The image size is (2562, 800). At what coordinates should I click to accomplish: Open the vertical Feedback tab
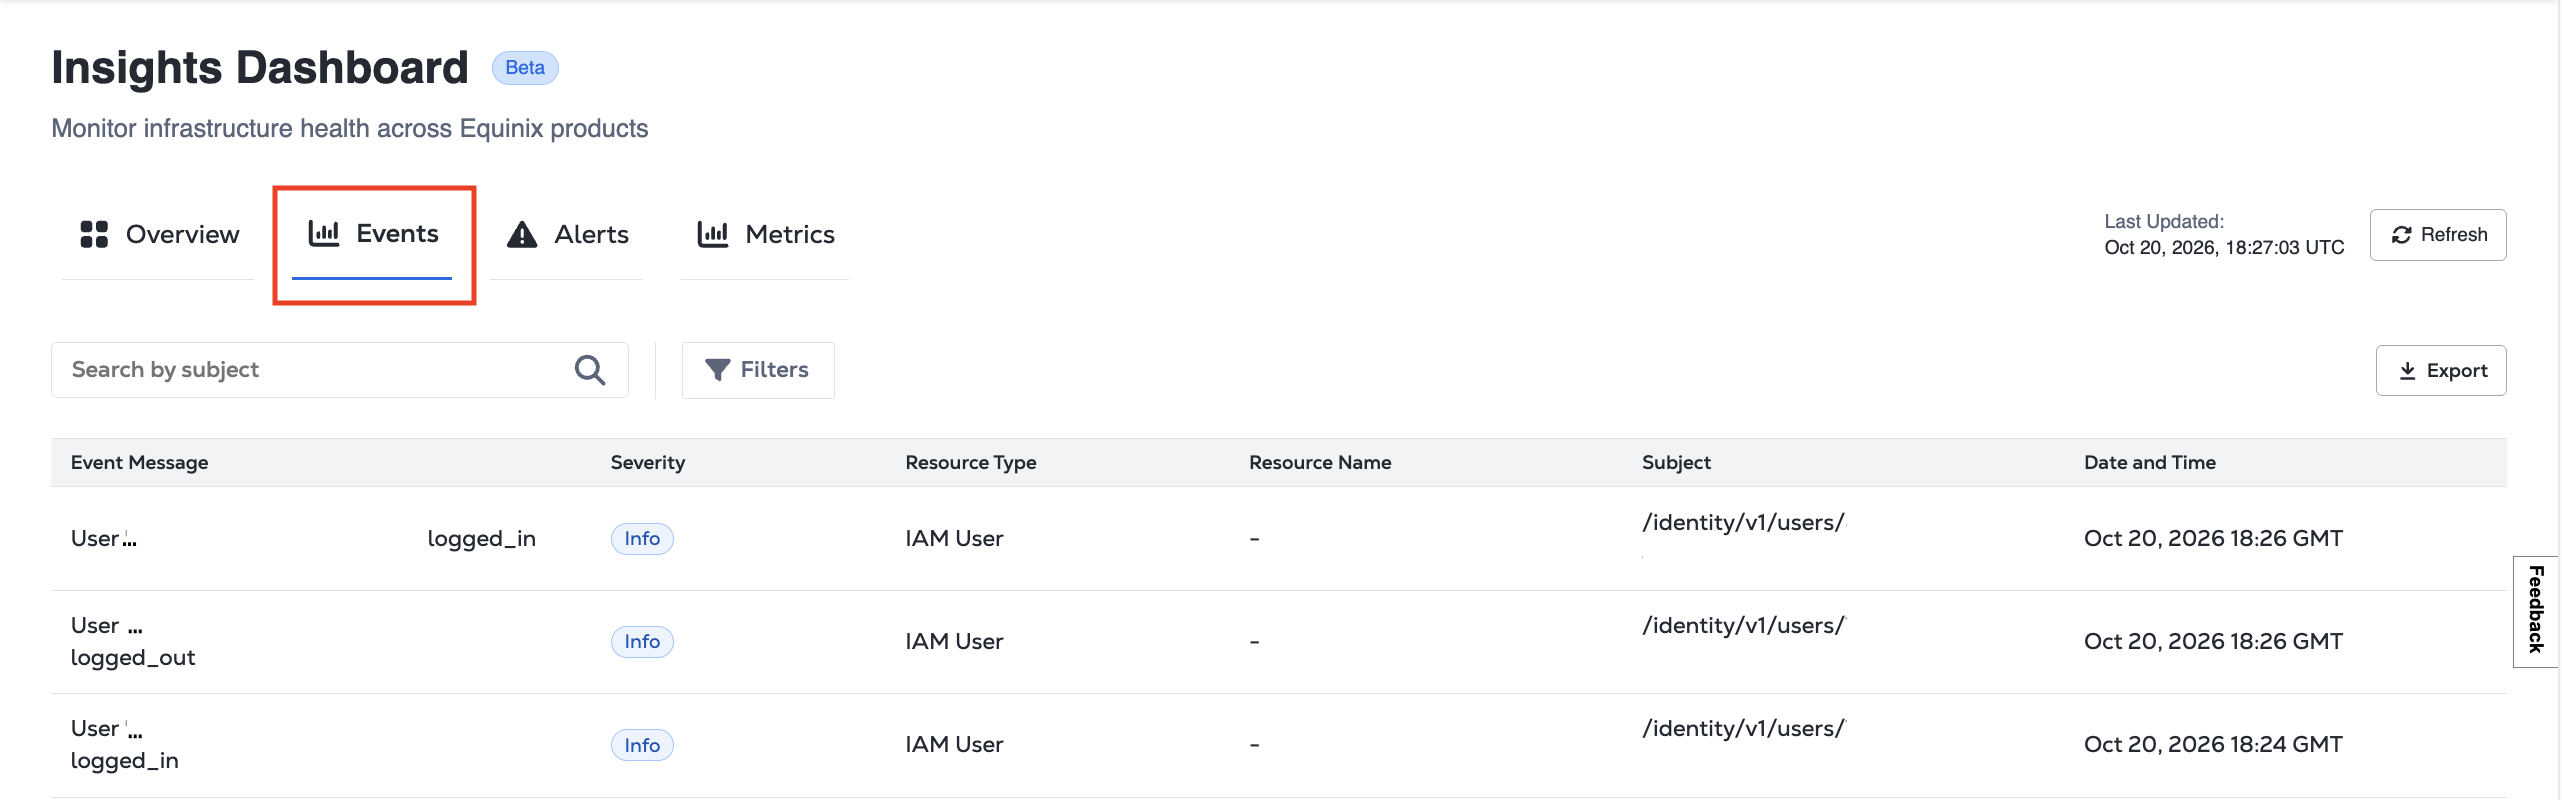click(2535, 611)
